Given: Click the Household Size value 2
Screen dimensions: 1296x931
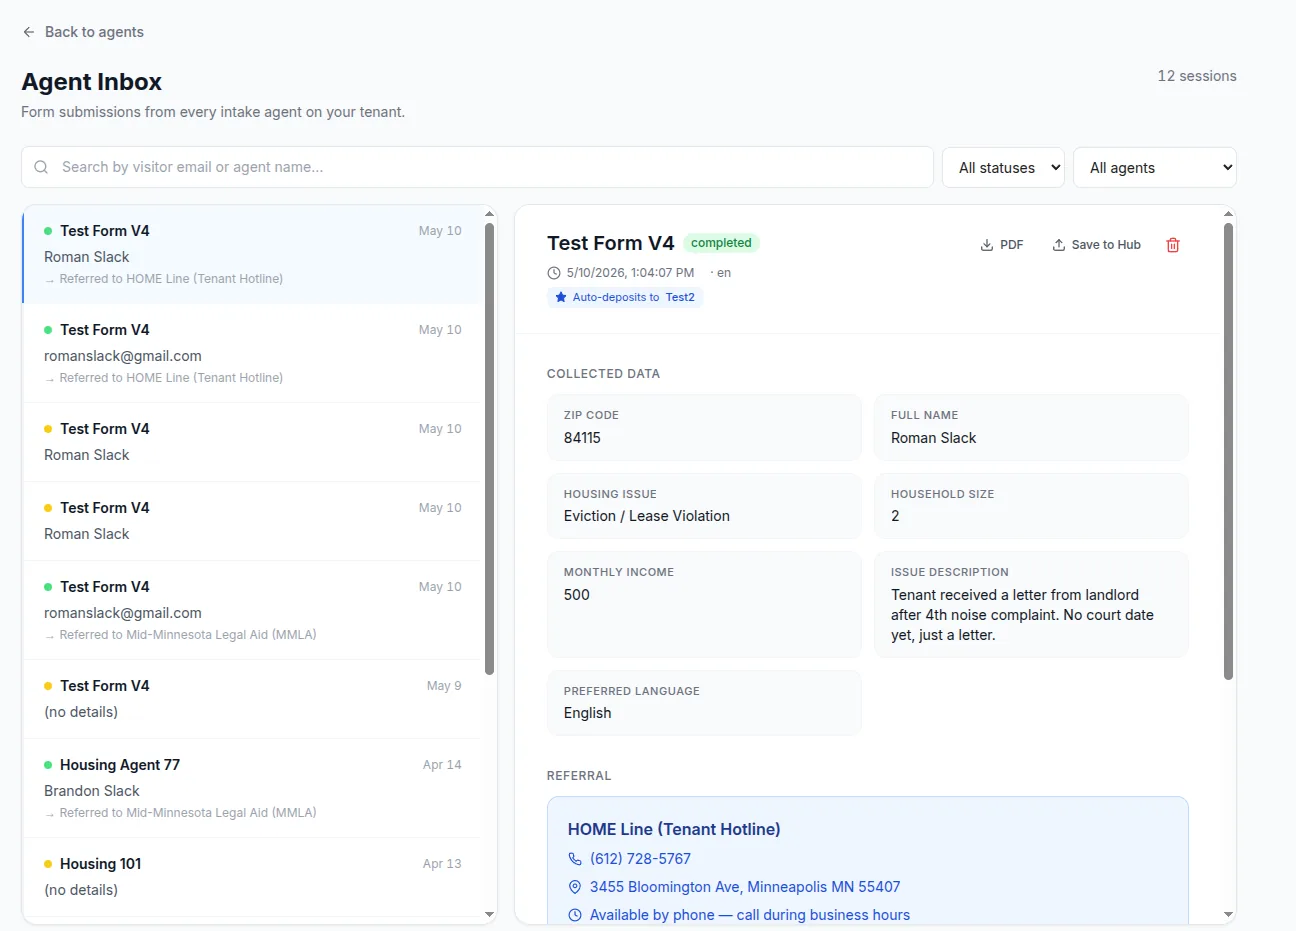Looking at the screenshot, I should [x=895, y=516].
